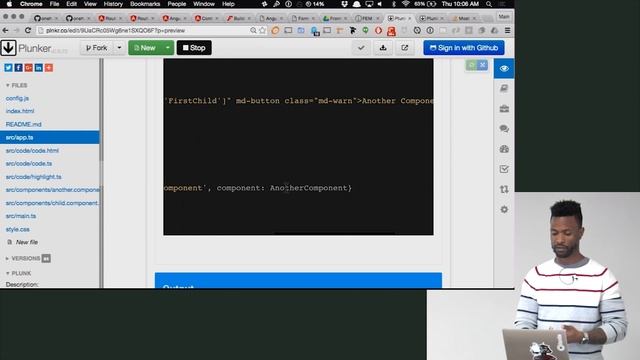Open Chrome hamburger menu
Screen dimensions: 640x360
pyautogui.click(x=507, y=30)
